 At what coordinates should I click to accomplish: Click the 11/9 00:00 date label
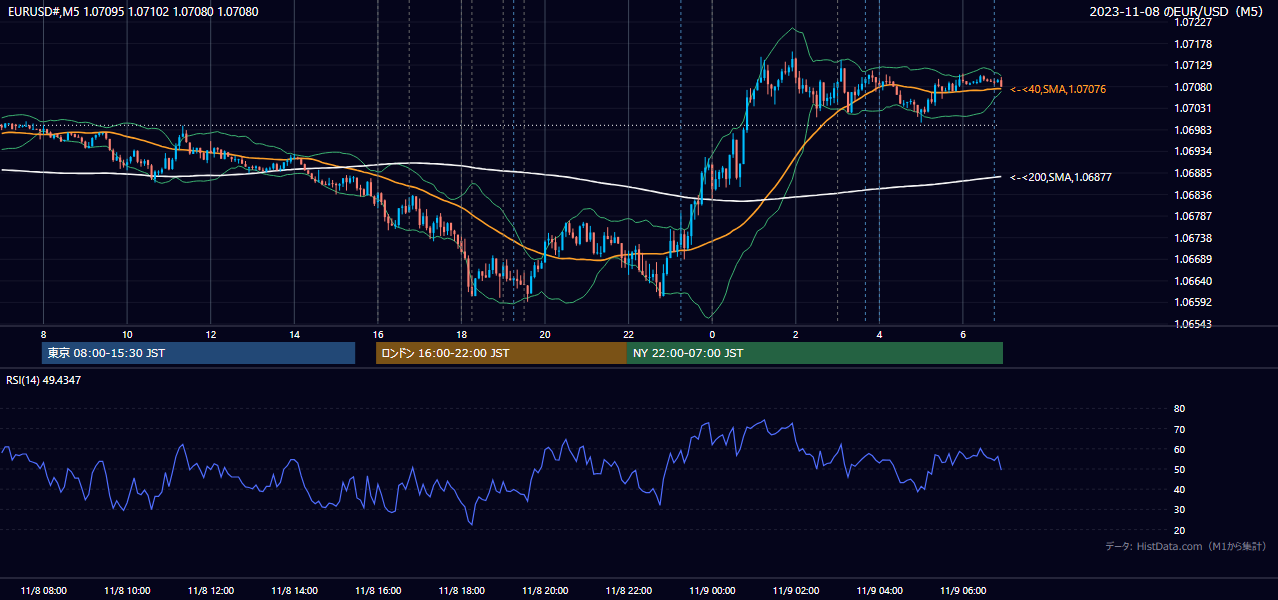point(712,591)
